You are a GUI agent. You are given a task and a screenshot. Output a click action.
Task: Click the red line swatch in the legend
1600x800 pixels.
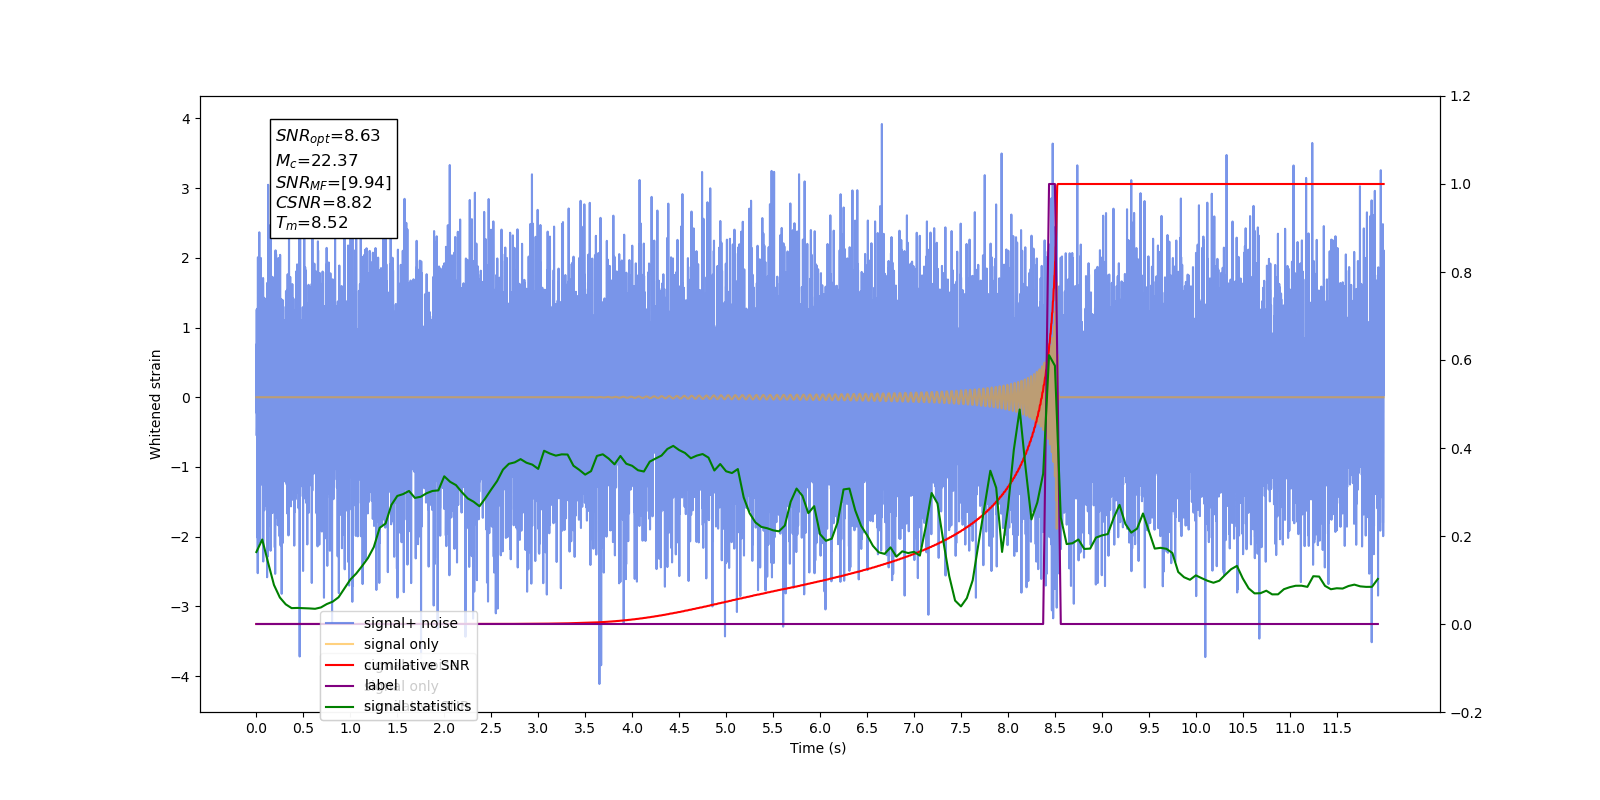pyautogui.click(x=340, y=665)
